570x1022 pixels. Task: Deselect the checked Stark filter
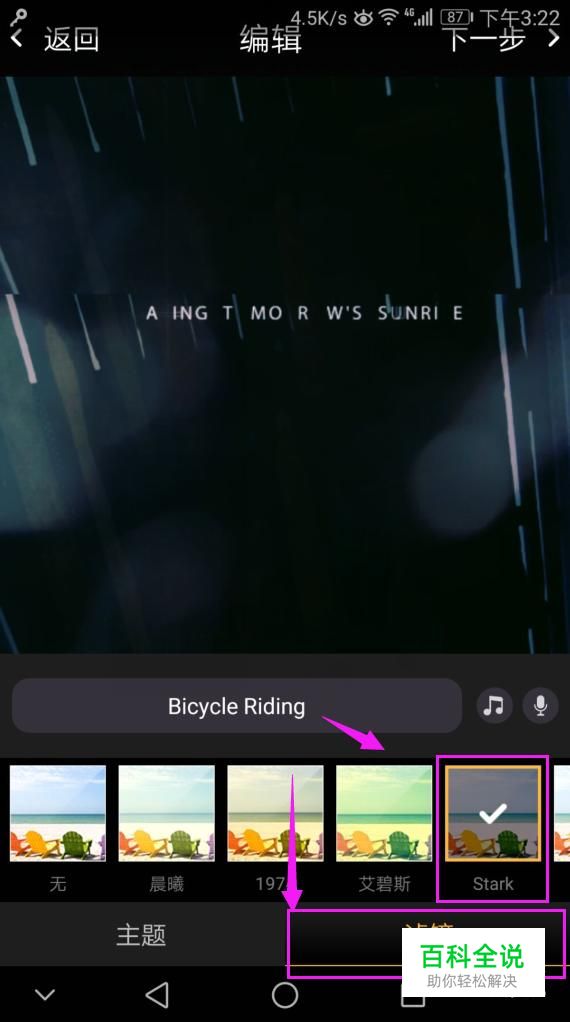click(x=492, y=813)
